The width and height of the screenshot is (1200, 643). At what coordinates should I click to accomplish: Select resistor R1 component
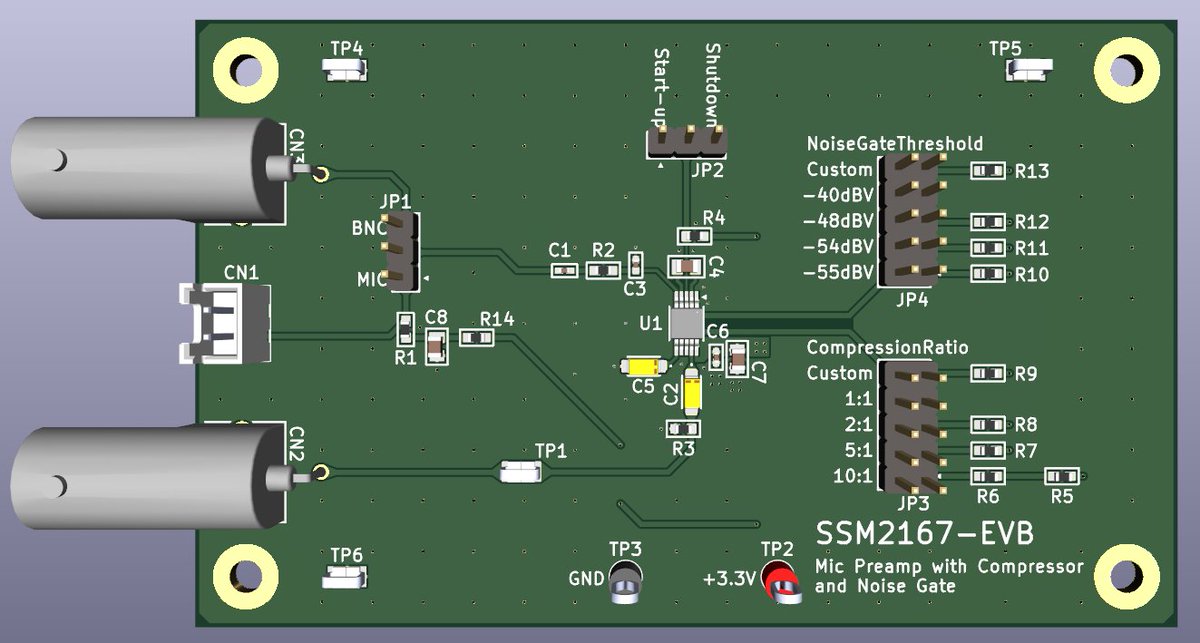(x=405, y=329)
